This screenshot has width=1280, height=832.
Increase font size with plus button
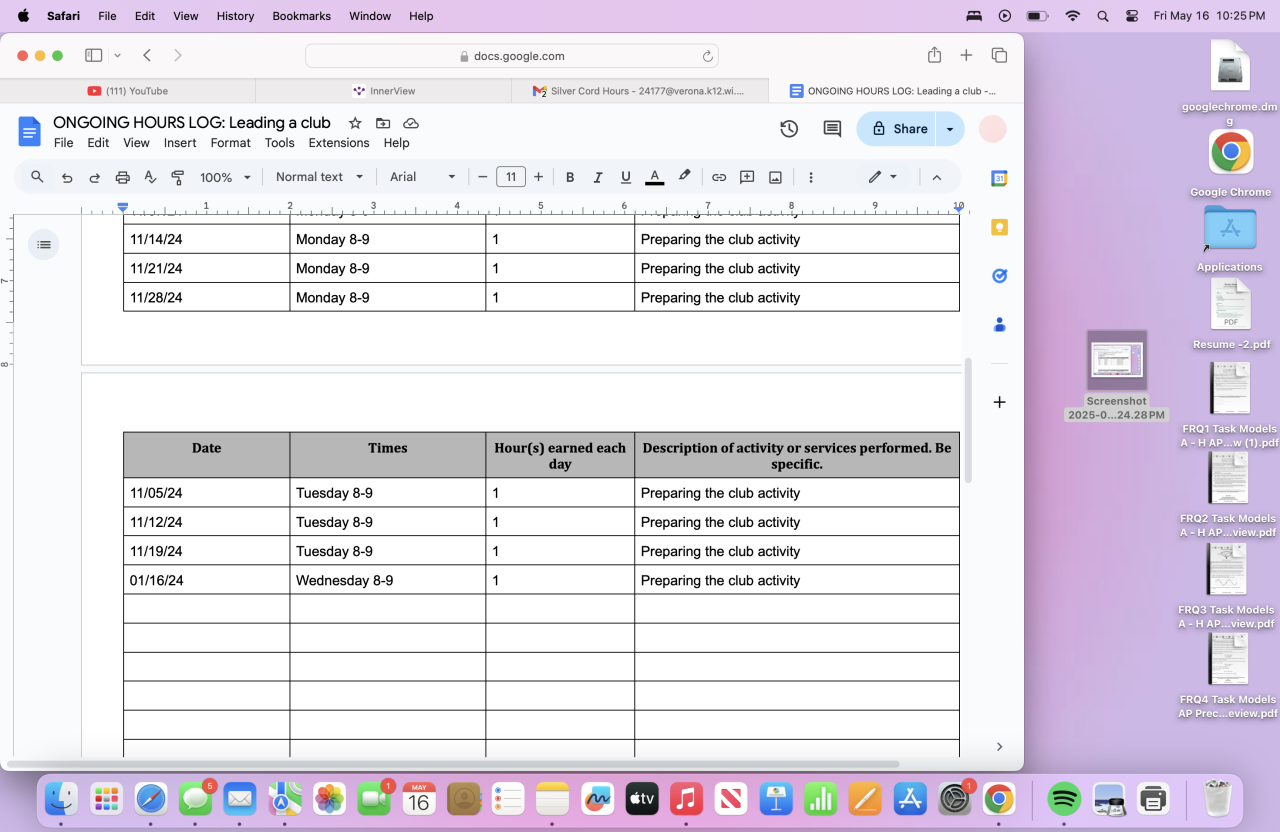pos(539,177)
